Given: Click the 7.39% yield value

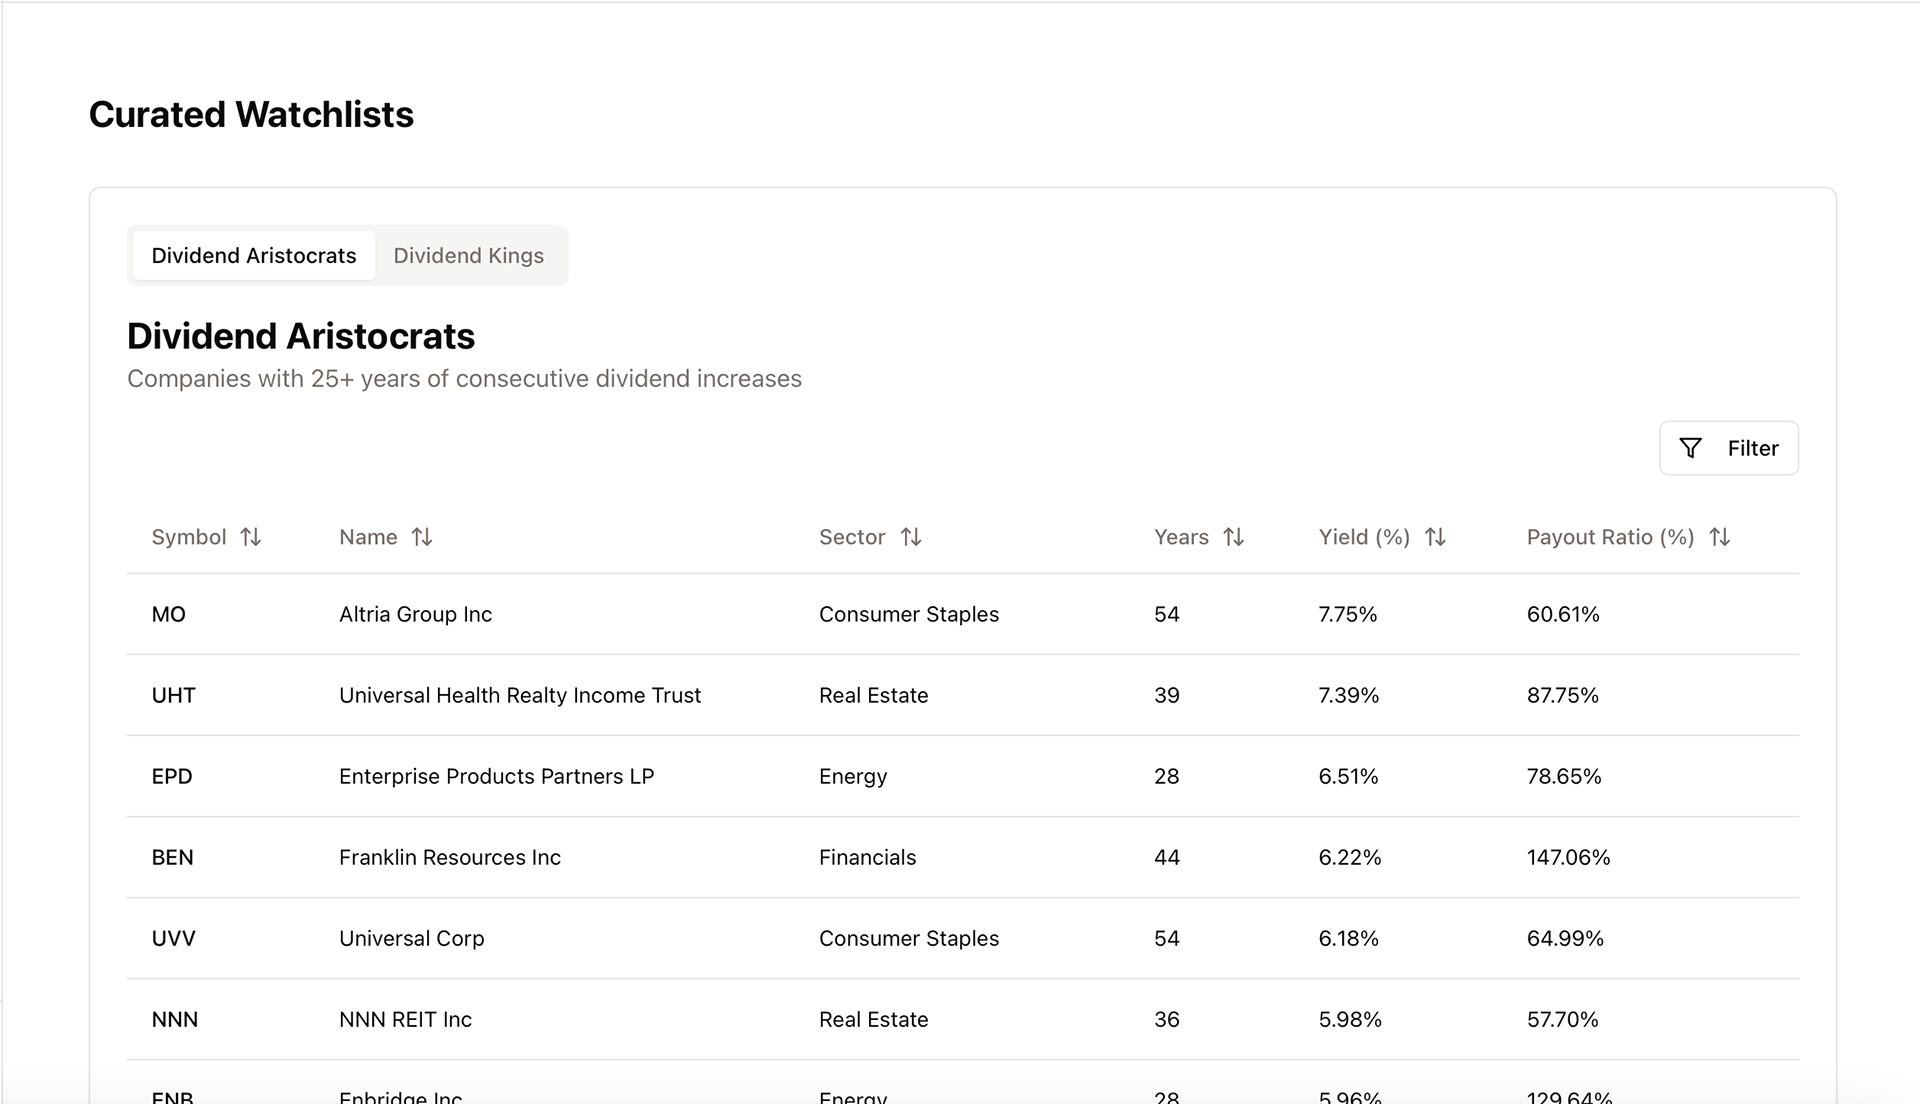Looking at the screenshot, I should click(x=1348, y=695).
